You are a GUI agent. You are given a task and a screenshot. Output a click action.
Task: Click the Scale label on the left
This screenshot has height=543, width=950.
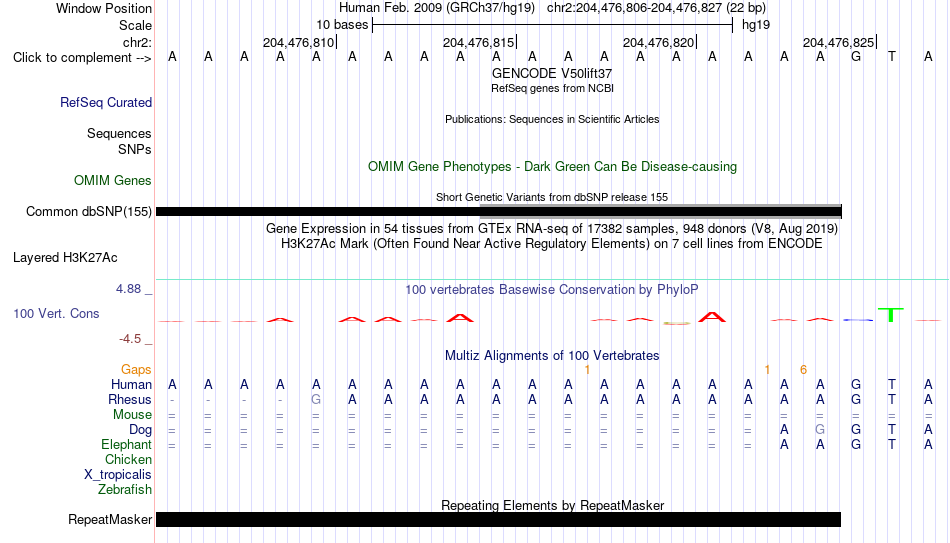click(135, 25)
